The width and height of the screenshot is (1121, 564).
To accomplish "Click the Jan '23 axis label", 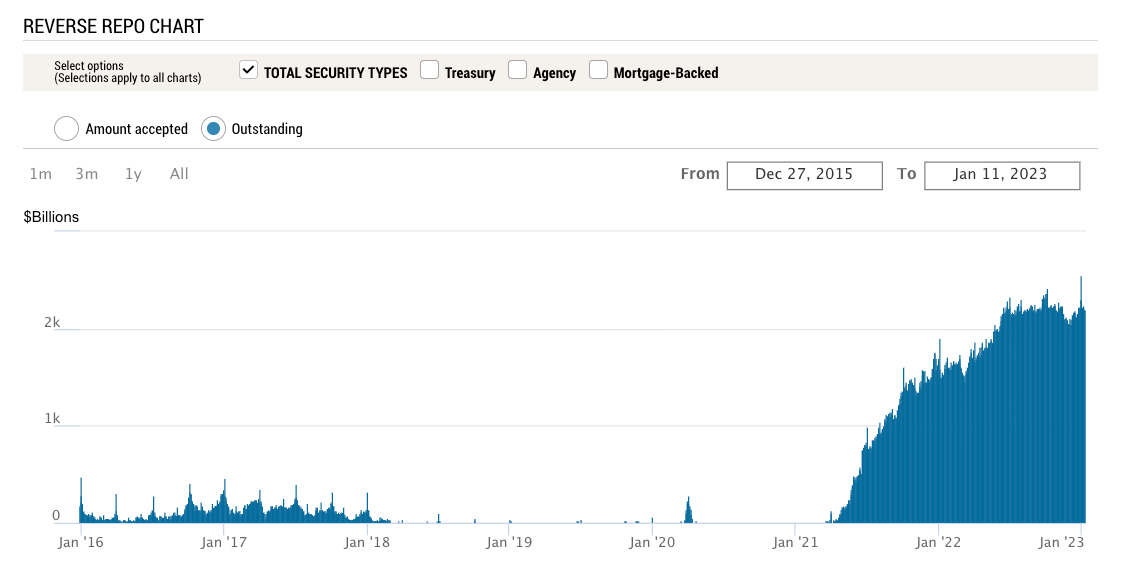I will click(1061, 543).
